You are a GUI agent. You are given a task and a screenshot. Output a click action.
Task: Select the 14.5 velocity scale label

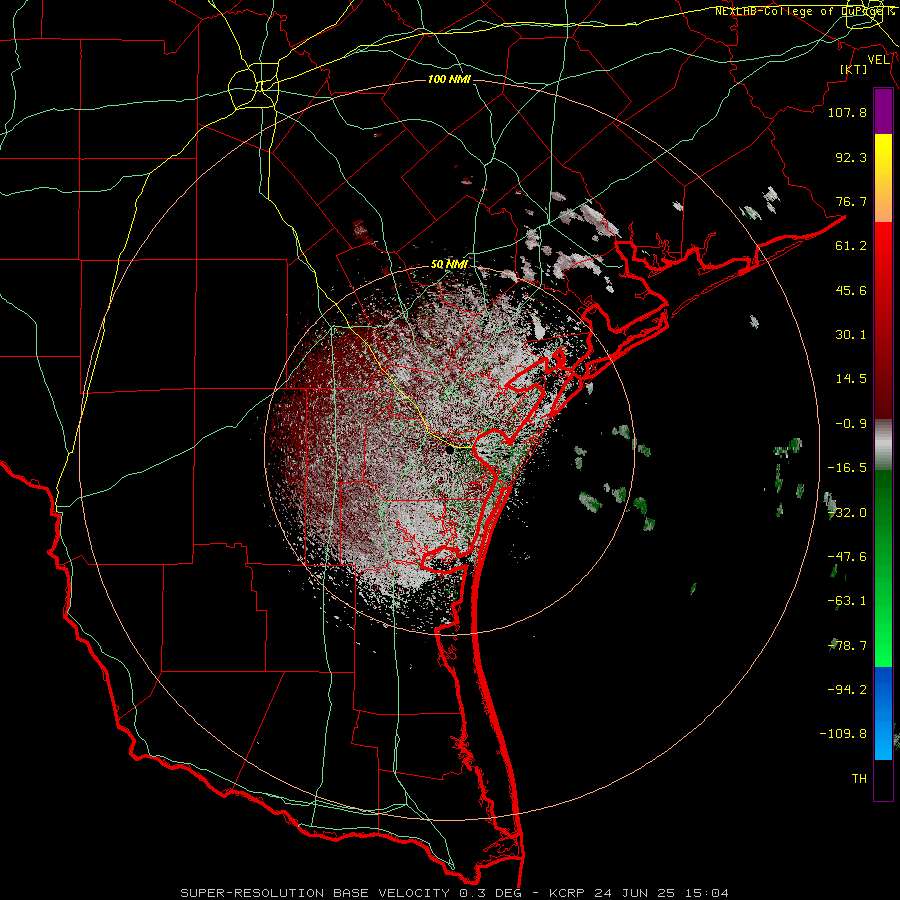pos(851,379)
